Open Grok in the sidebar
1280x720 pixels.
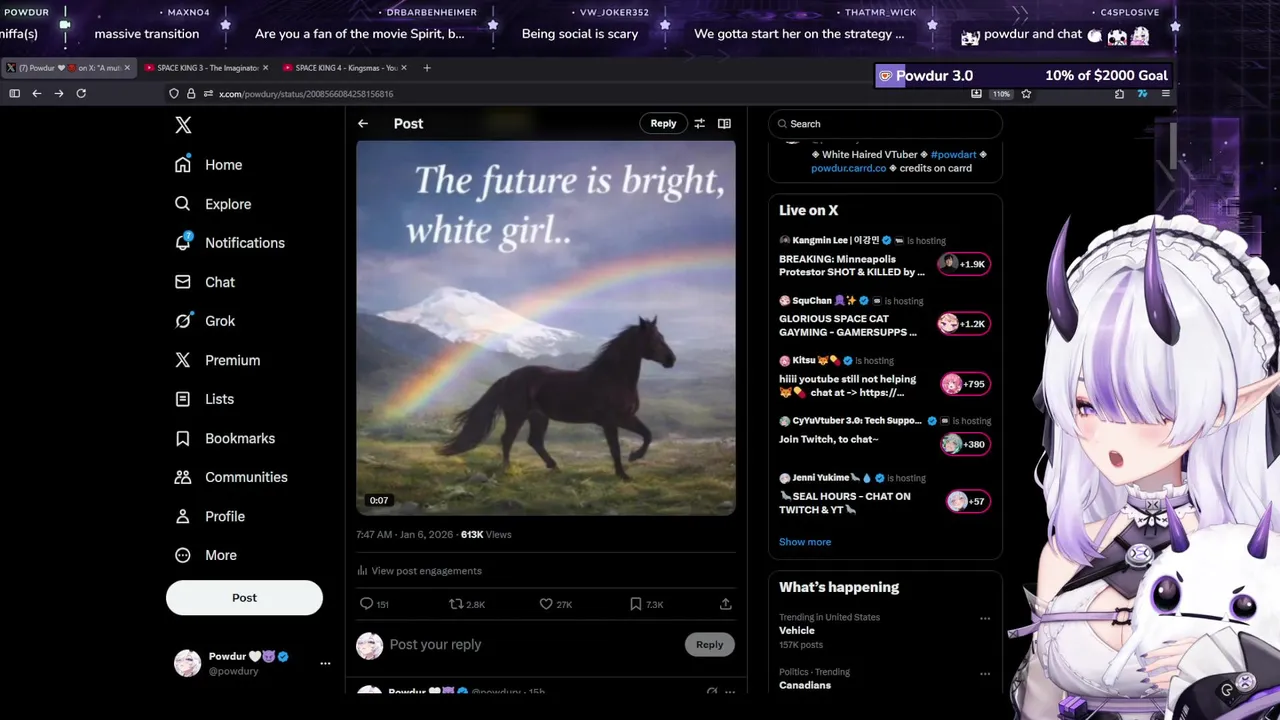[x=205, y=321]
